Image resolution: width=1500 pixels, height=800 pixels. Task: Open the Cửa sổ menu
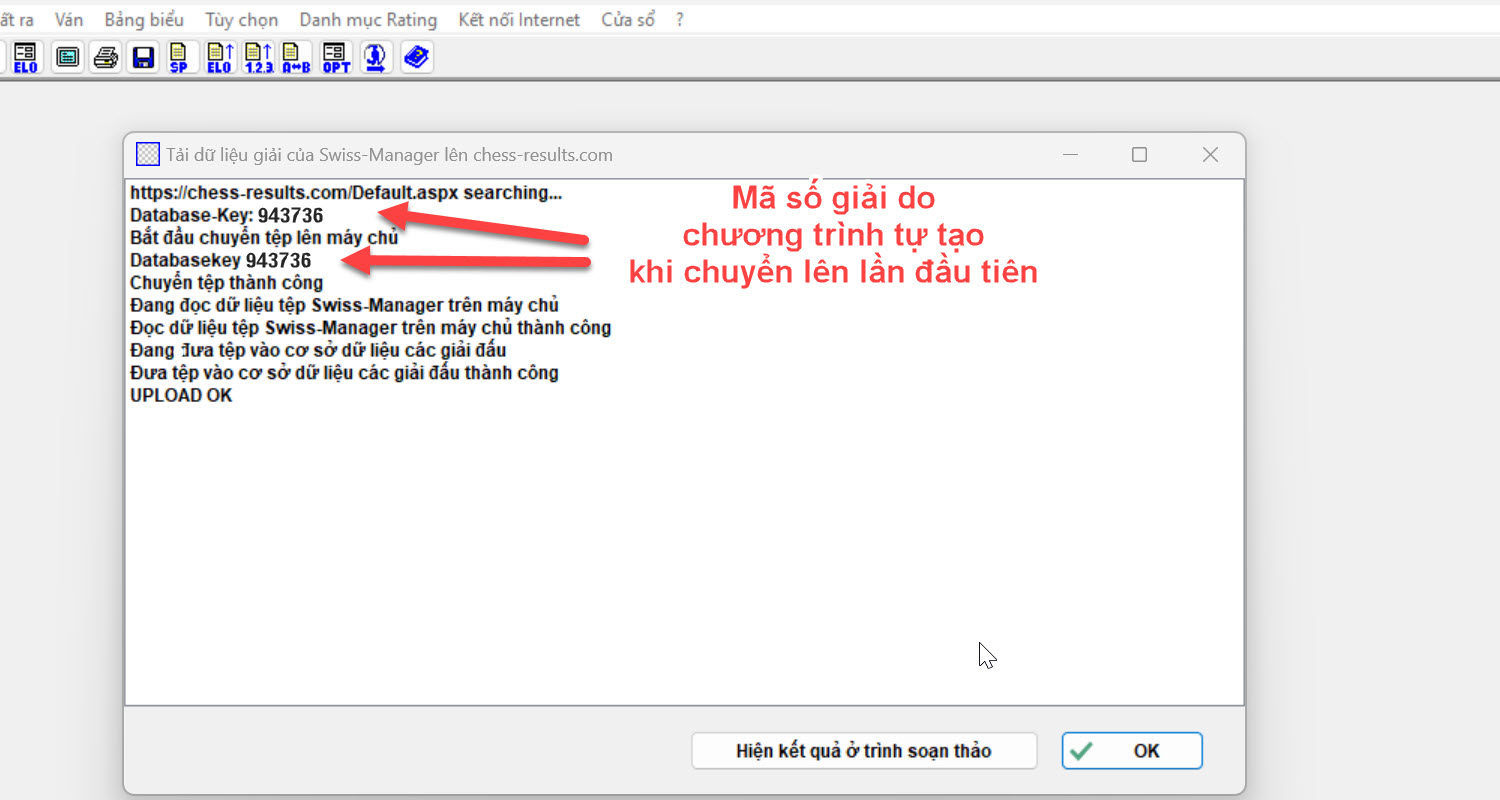pyautogui.click(x=628, y=19)
